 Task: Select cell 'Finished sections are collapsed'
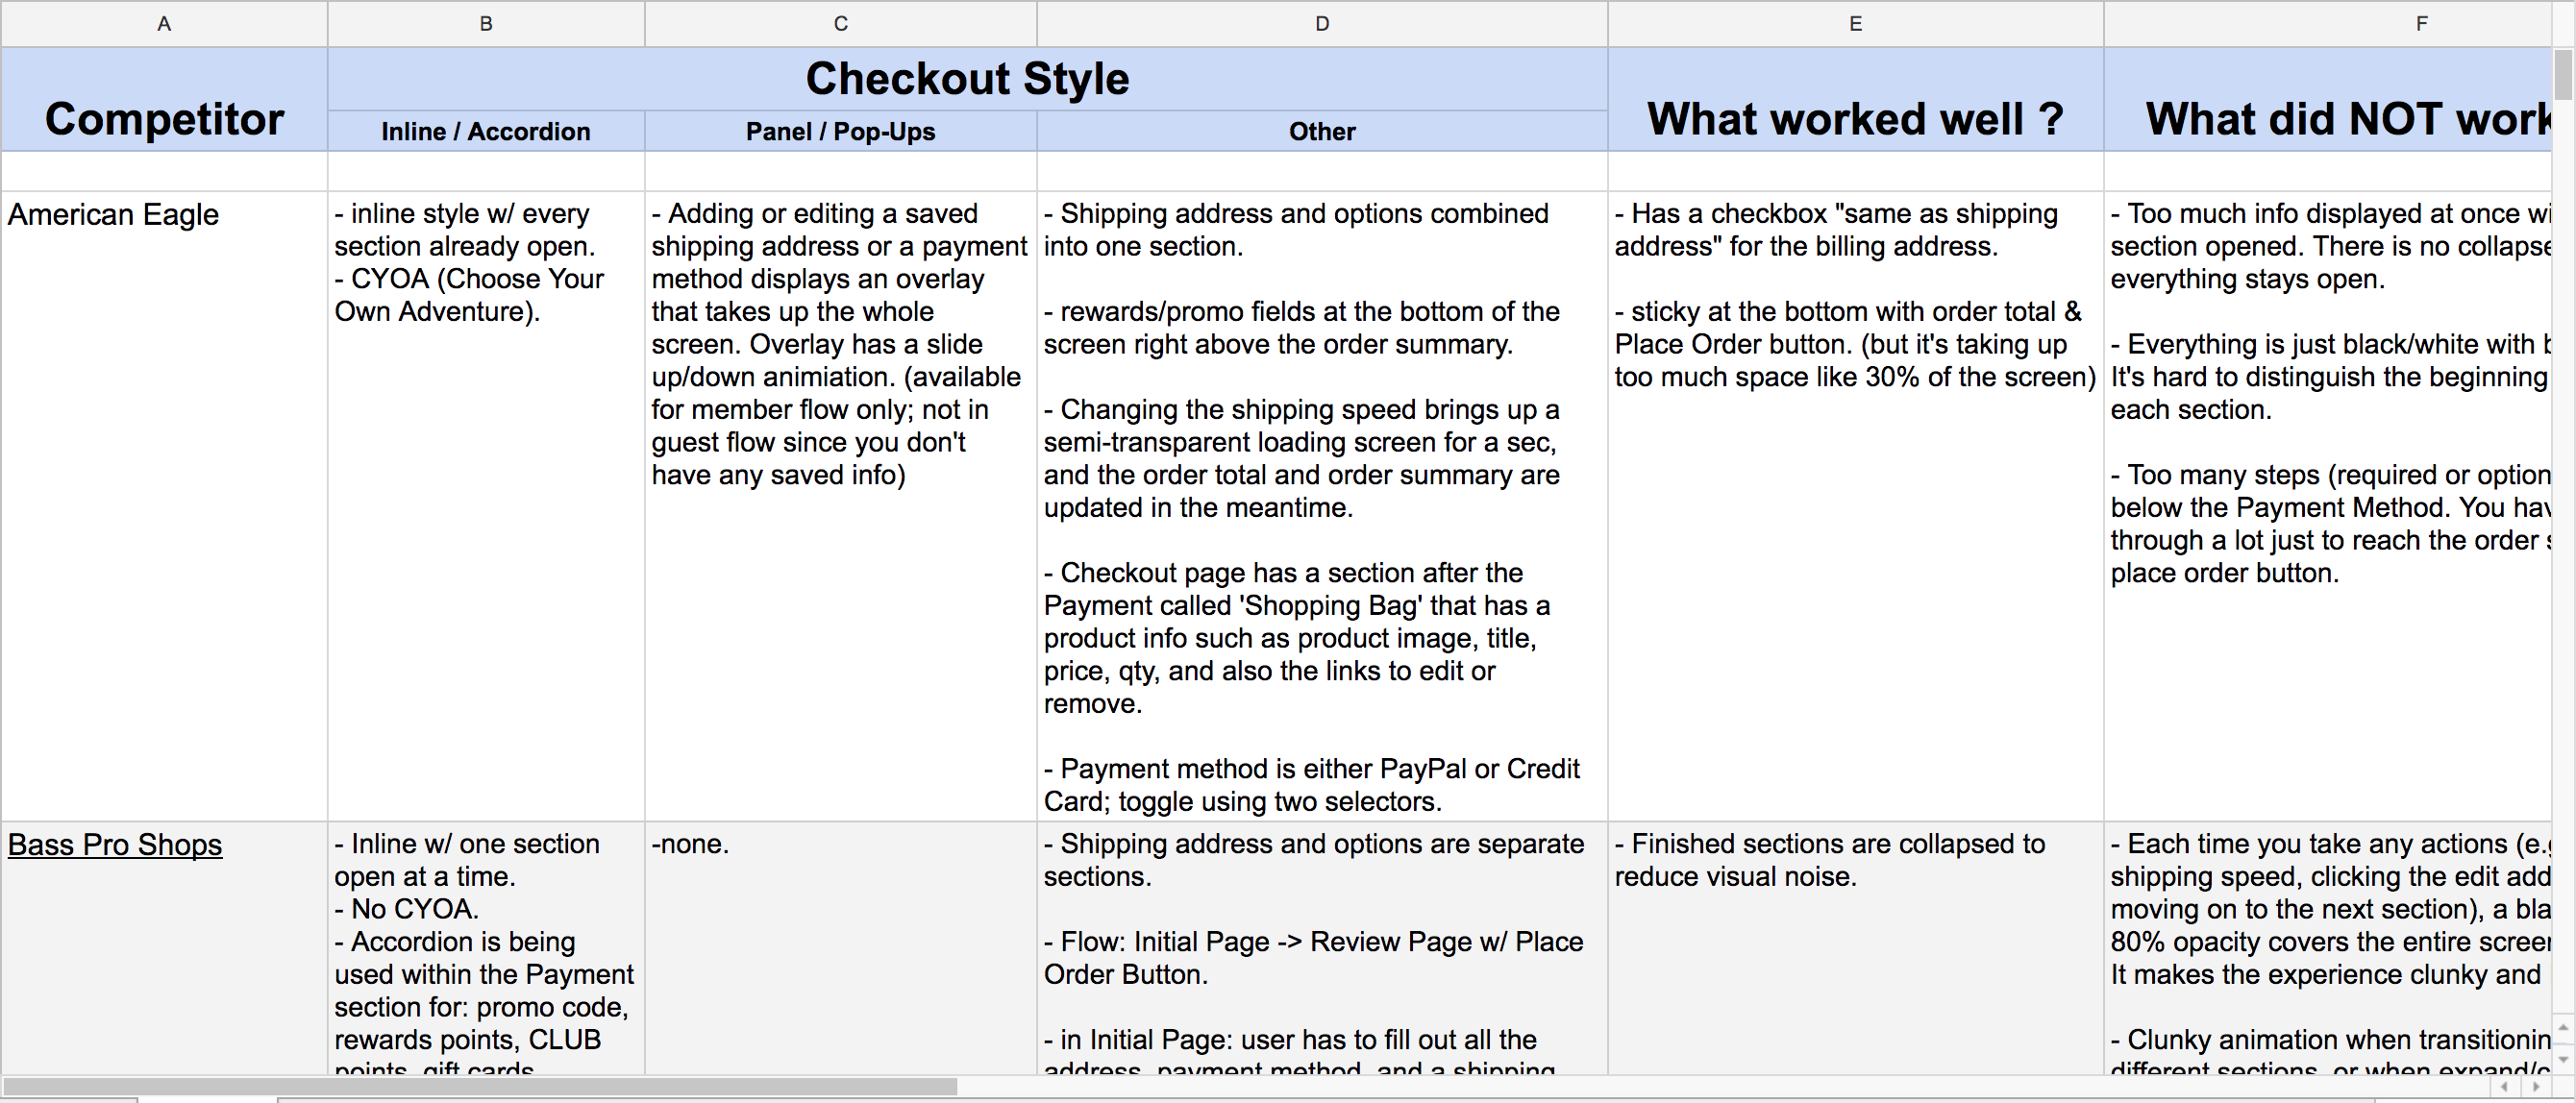coord(1855,948)
